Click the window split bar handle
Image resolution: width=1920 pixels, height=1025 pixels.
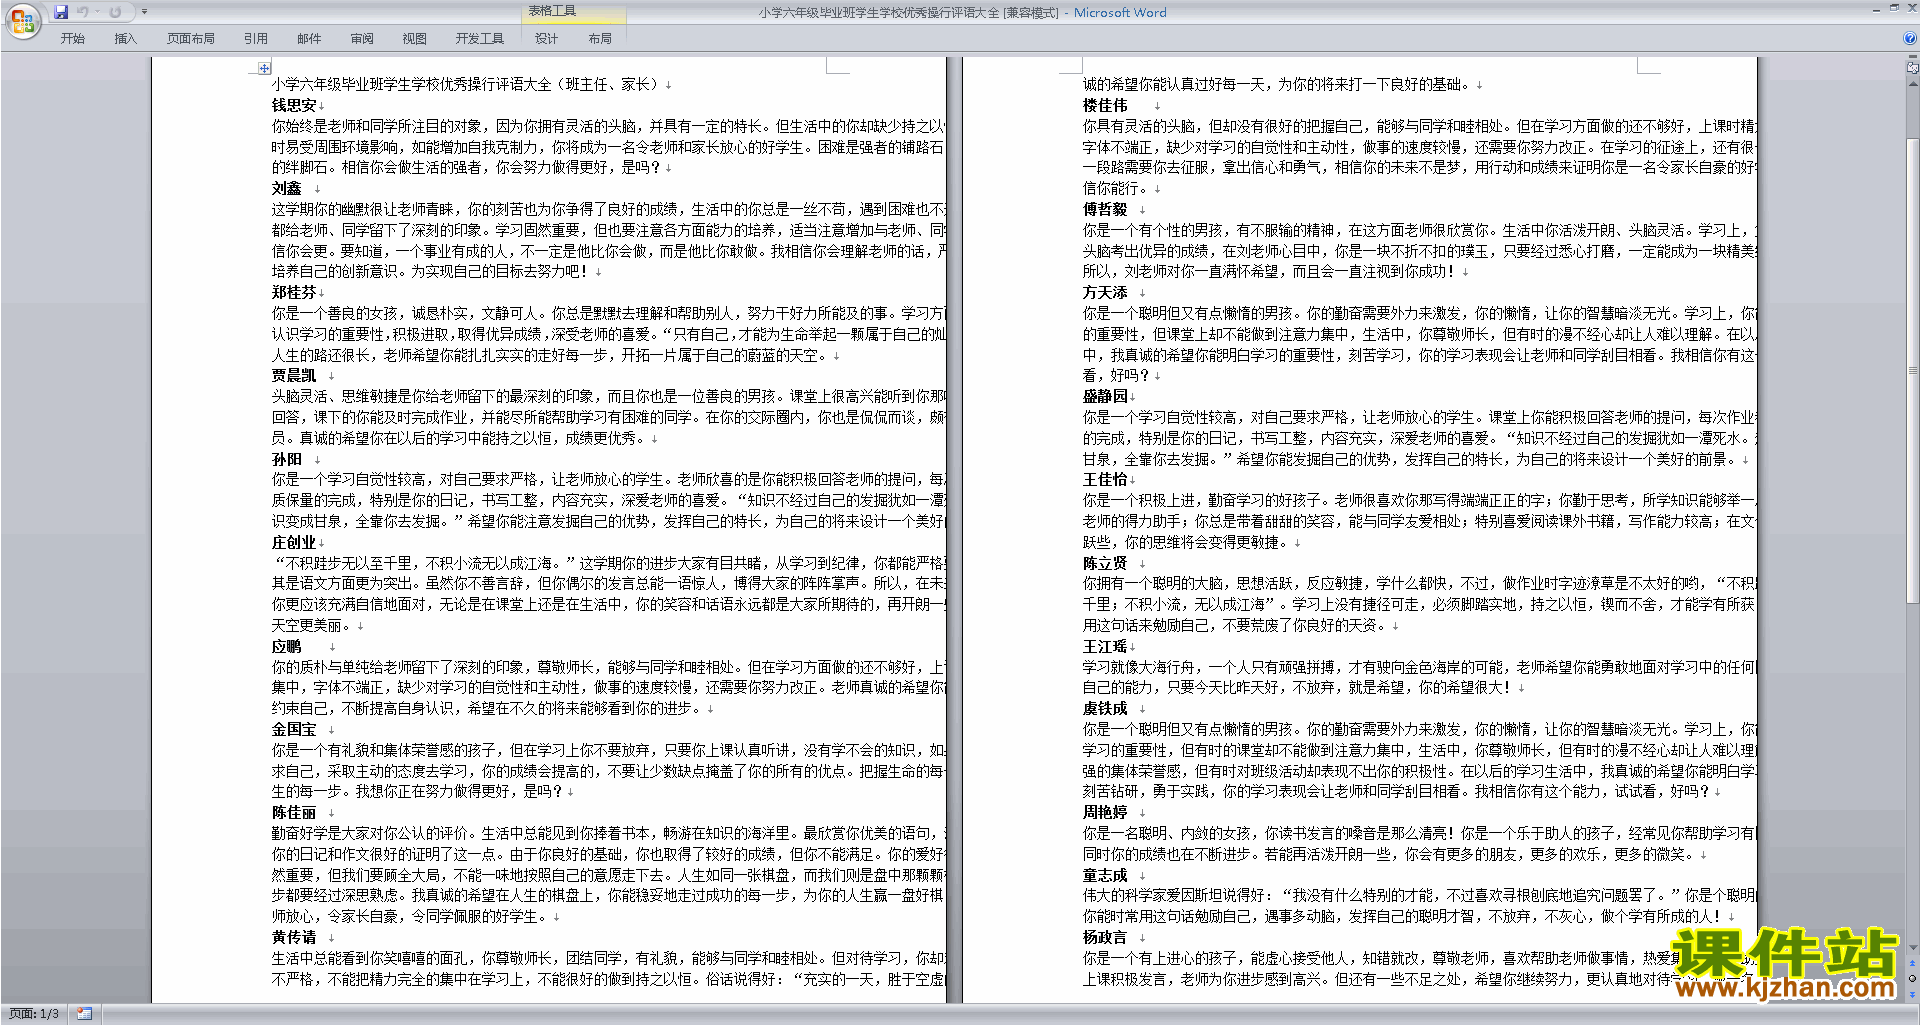[x=1913, y=58]
